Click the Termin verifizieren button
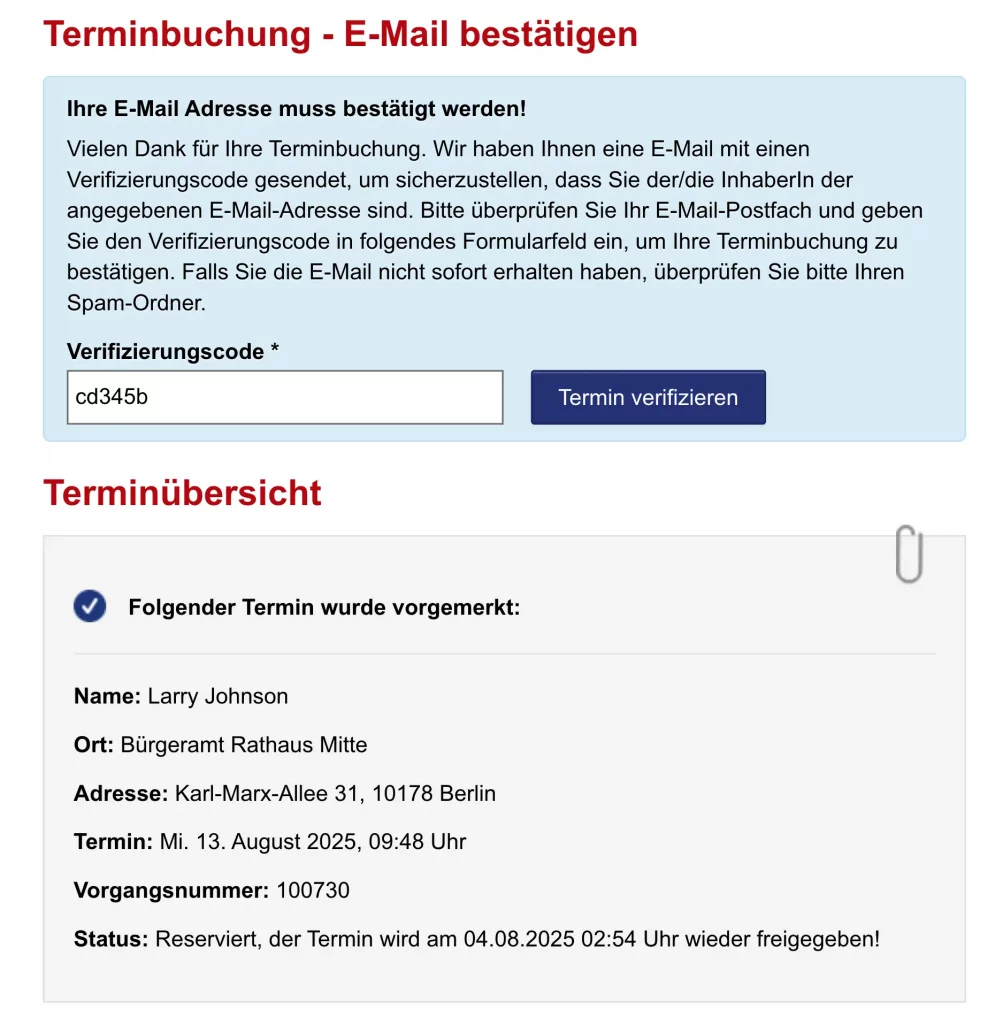Viewport: 995px width, 1024px height. [648, 397]
